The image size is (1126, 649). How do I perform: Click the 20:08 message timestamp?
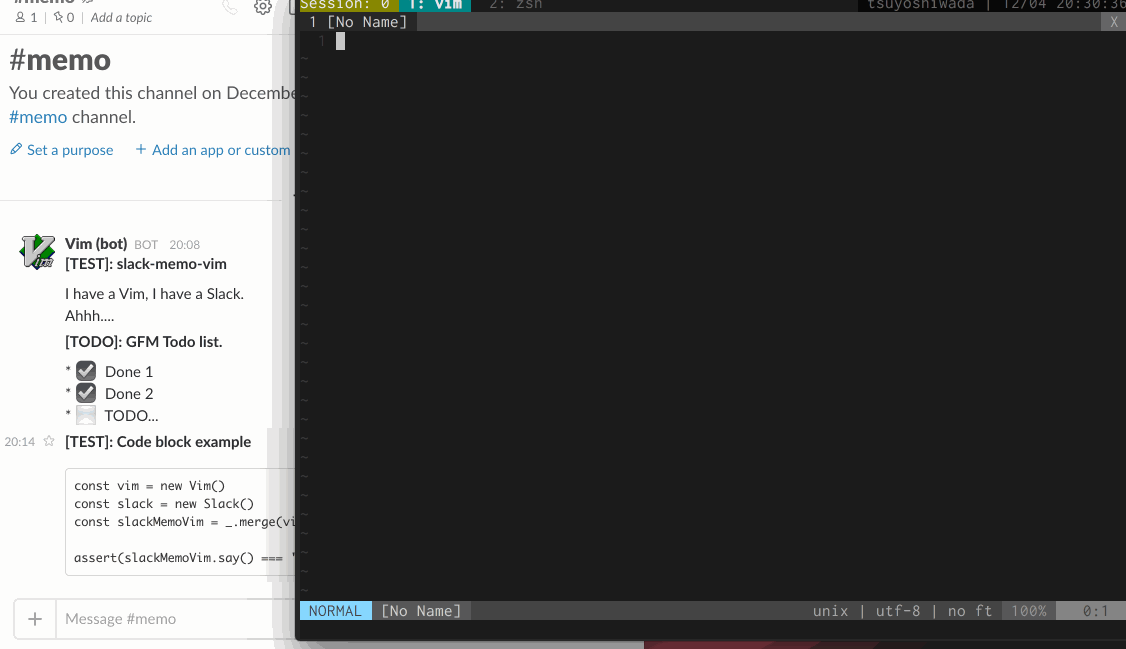[185, 245]
